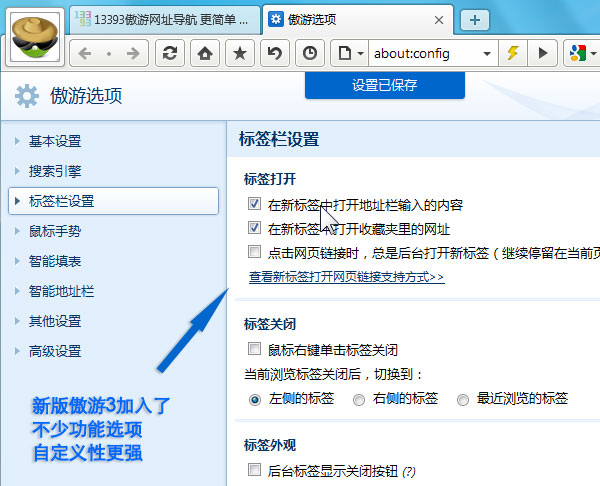Click the (?) help hint after 后台标签显示关闭按钮
600x486 pixels.
[x=409, y=471]
